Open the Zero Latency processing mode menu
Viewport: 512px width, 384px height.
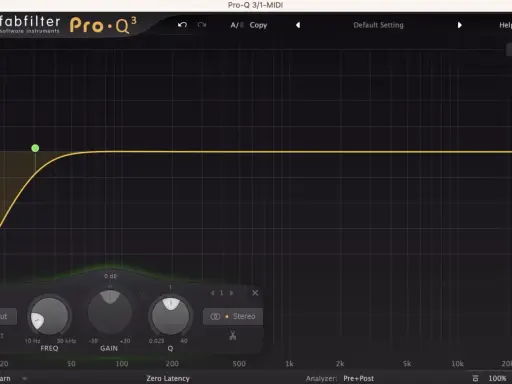pos(168,378)
